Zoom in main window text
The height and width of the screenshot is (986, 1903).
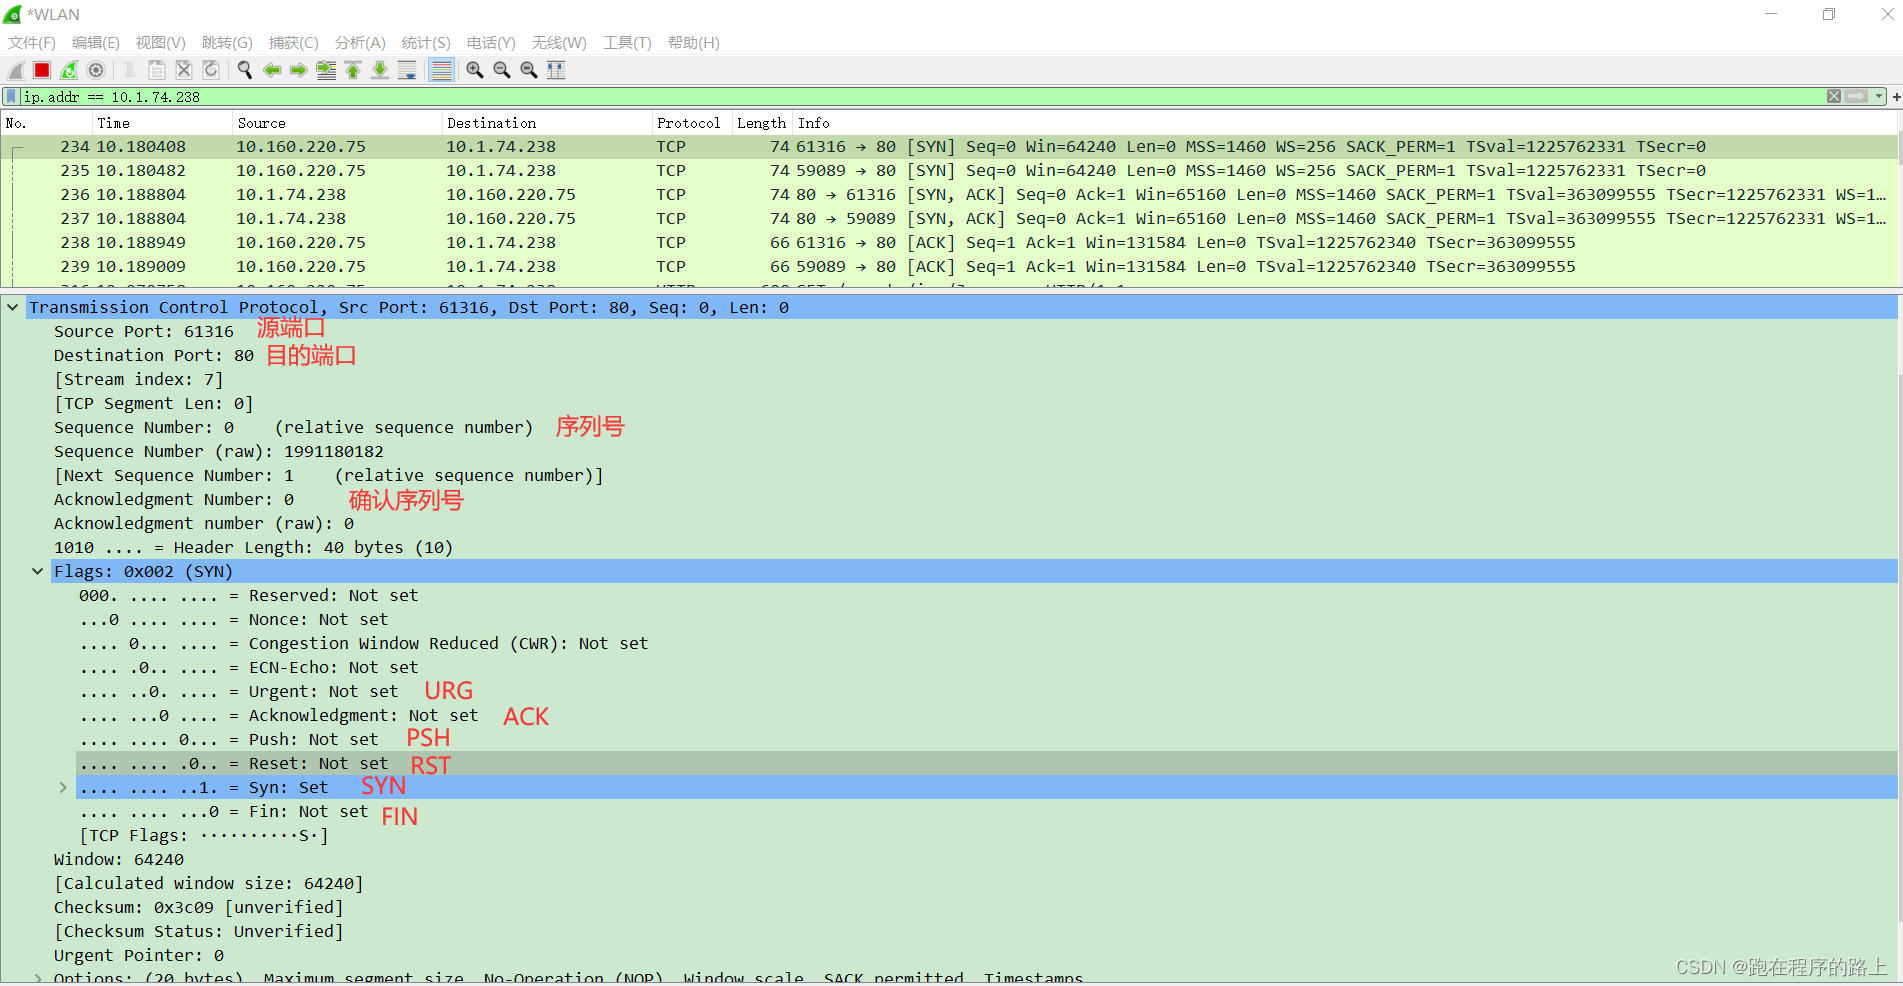(x=475, y=70)
